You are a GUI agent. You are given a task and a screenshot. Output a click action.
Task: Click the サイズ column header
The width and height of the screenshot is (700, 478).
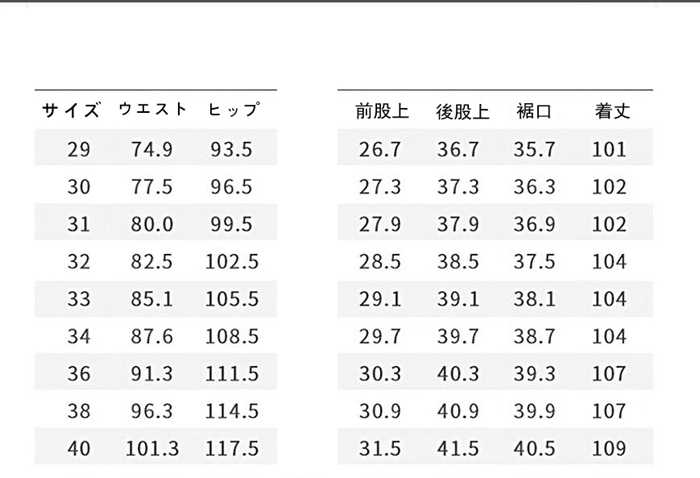71,110
